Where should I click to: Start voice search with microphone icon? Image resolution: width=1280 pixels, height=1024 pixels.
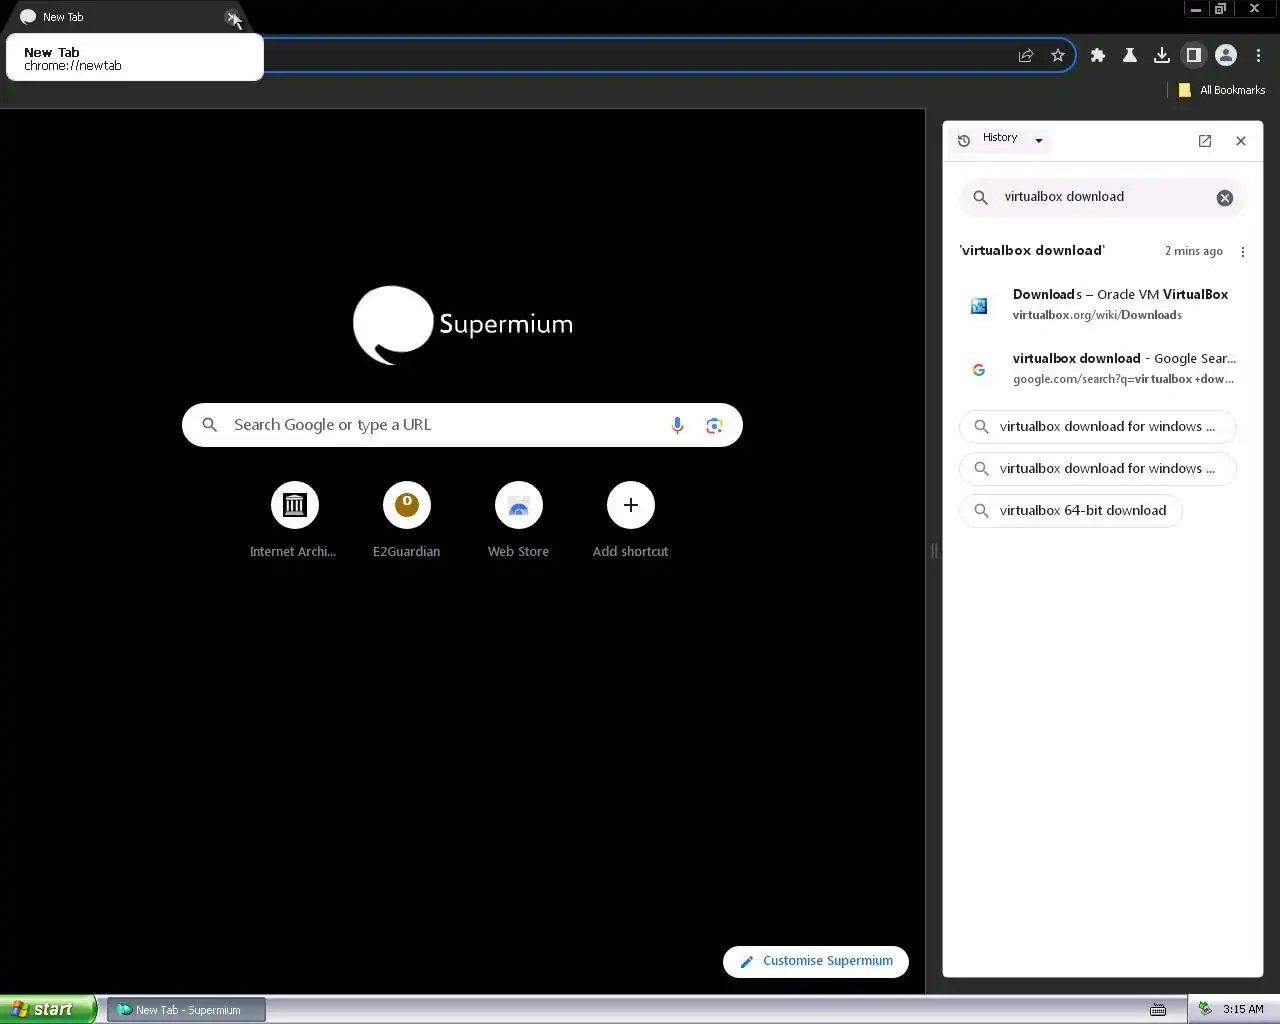[677, 425]
